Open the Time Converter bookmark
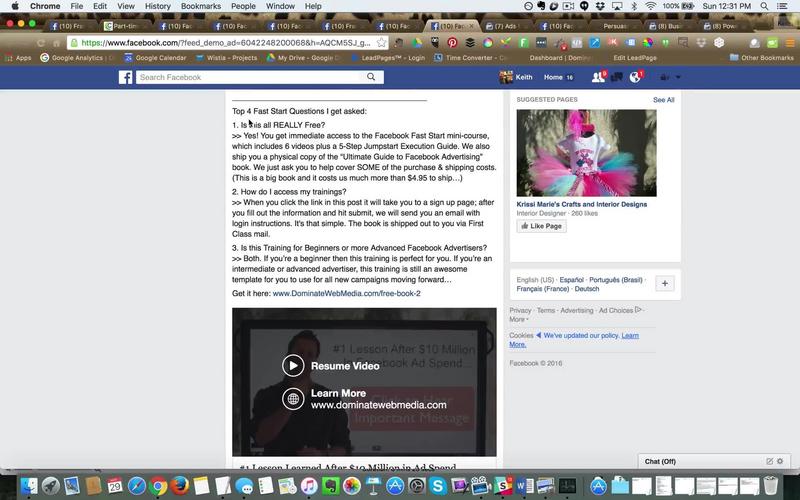The height and width of the screenshot is (500, 800). tap(470, 58)
